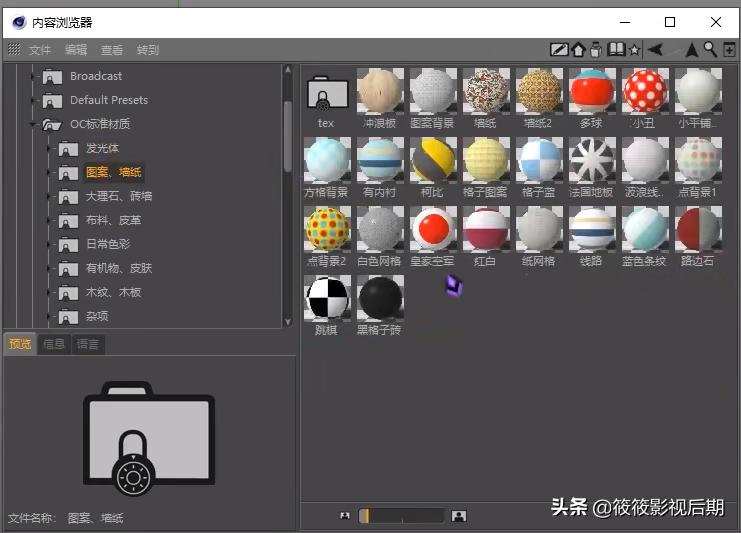This screenshot has width=741, height=533.
Task: Show favorites with the star icon
Action: [634, 50]
